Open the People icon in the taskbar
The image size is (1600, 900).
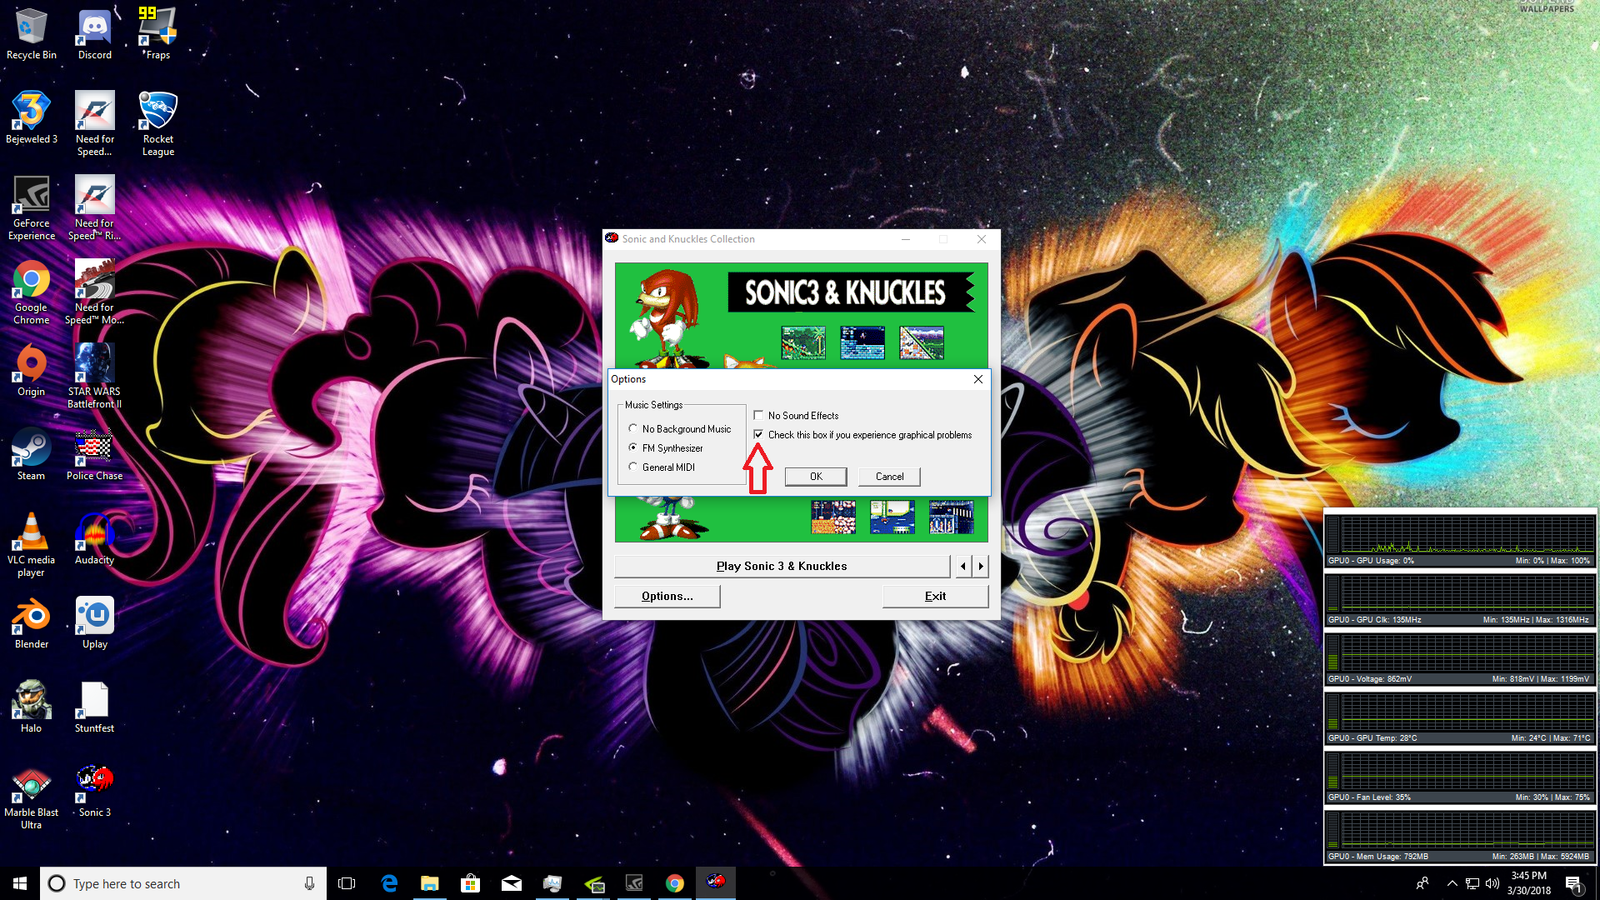point(1422,883)
